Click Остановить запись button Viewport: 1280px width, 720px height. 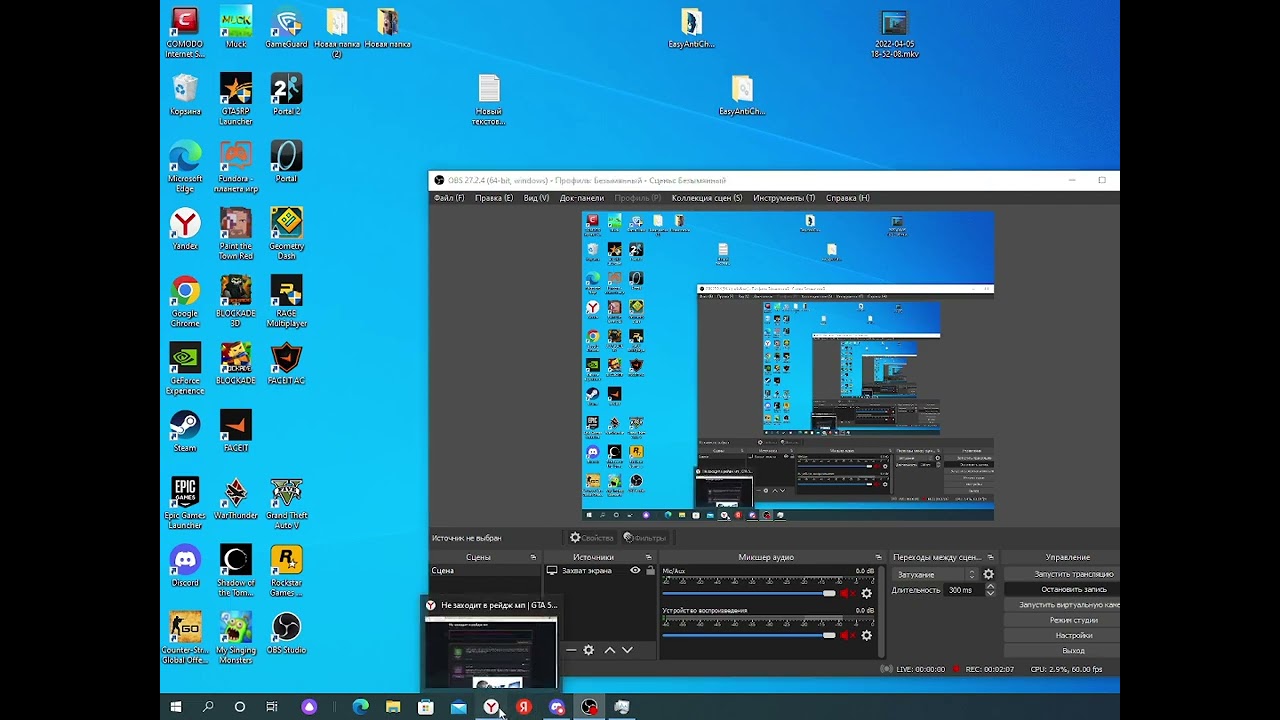[1063, 589]
